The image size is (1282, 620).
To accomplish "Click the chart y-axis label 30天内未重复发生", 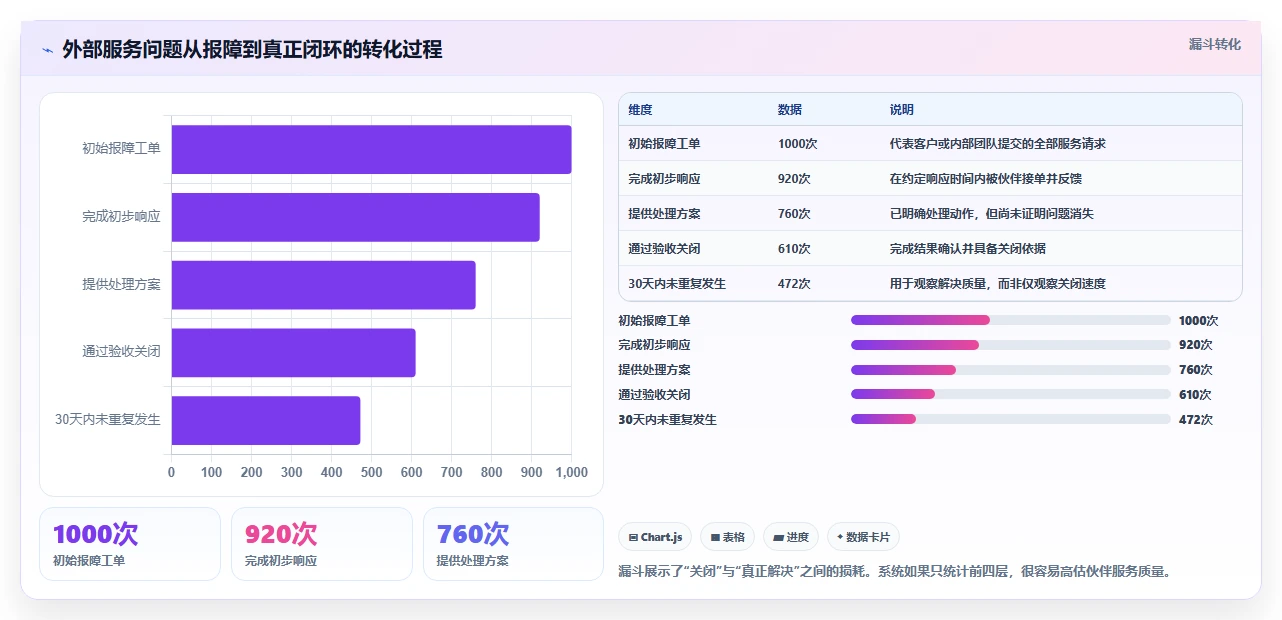I will pos(108,419).
